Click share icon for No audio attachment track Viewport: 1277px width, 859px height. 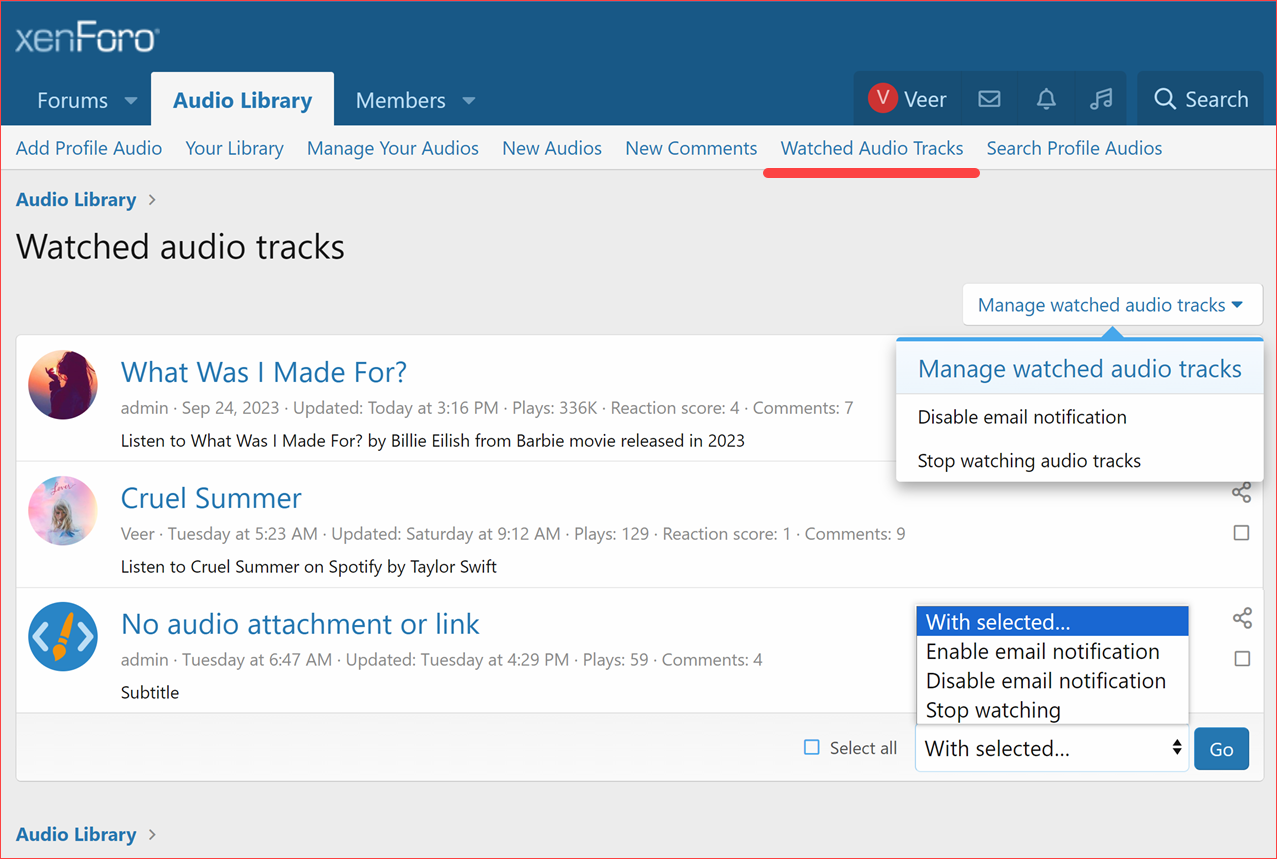[1242, 618]
